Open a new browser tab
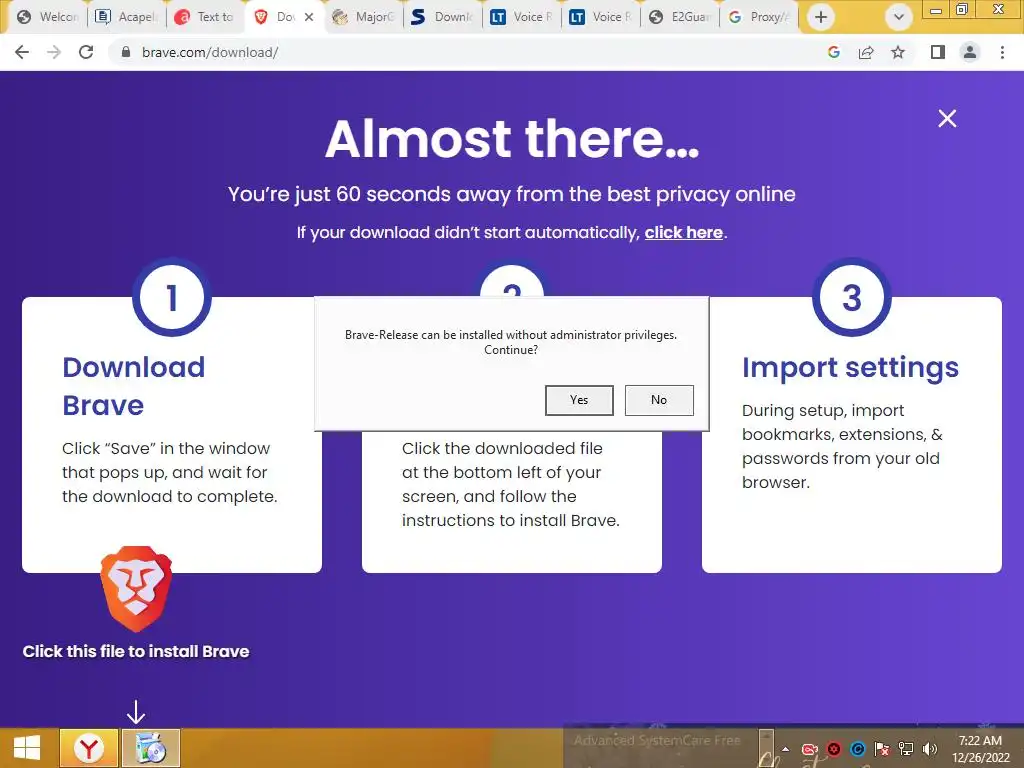Image resolution: width=1024 pixels, height=768 pixels. (x=821, y=17)
